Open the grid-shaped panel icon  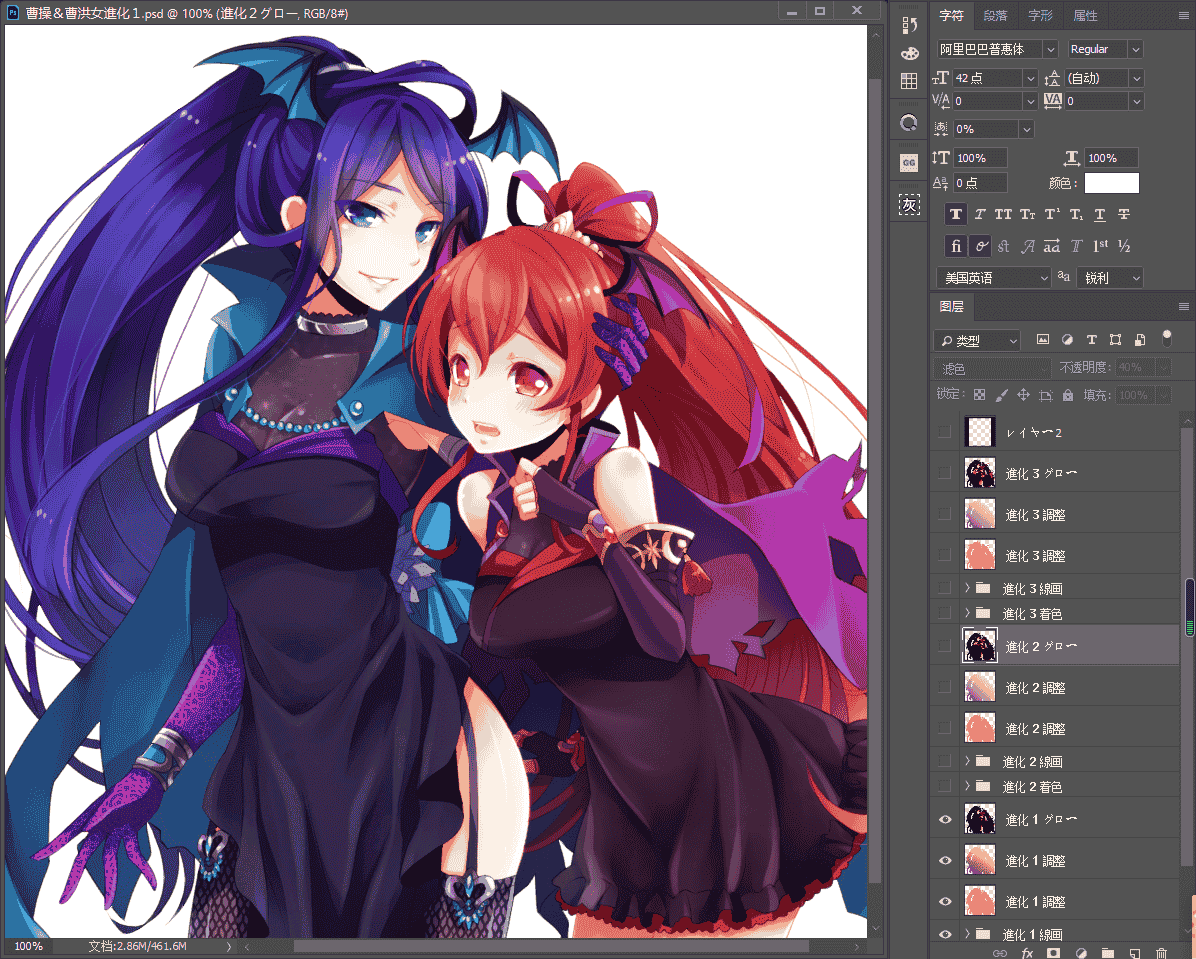pos(909,81)
